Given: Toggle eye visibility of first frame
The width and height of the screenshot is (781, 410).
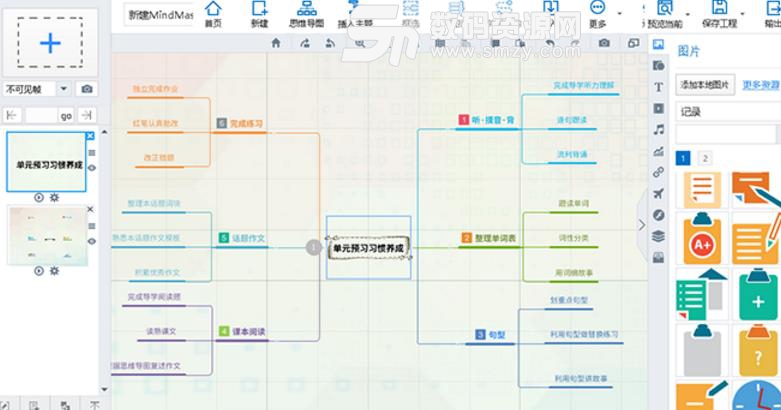Looking at the screenshot, I should (x=92, y=168).
